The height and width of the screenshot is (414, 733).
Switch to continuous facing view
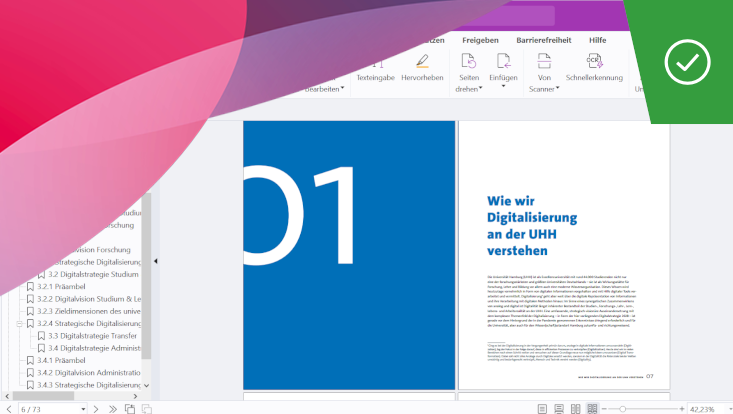592,409
